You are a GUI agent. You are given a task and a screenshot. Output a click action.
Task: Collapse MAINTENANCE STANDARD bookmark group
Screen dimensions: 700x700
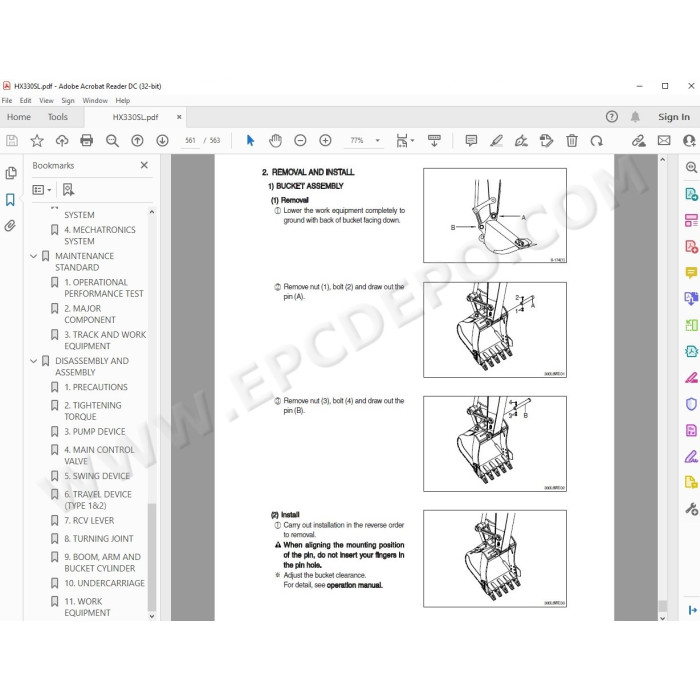pyautogui.click(x=33, y=256)
